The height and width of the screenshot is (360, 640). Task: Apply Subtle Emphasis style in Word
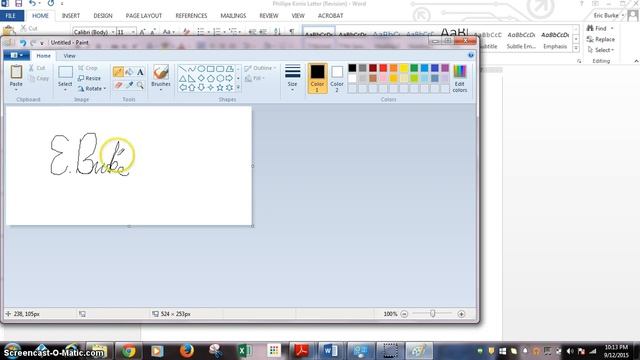pyautogui.click(x=521, y=40)
